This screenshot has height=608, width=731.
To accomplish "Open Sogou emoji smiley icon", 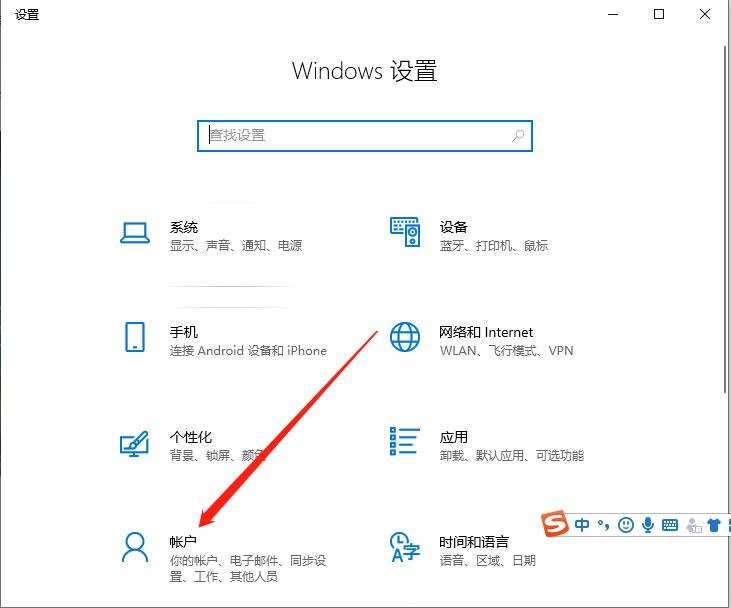I will click(x=626, y=525).
